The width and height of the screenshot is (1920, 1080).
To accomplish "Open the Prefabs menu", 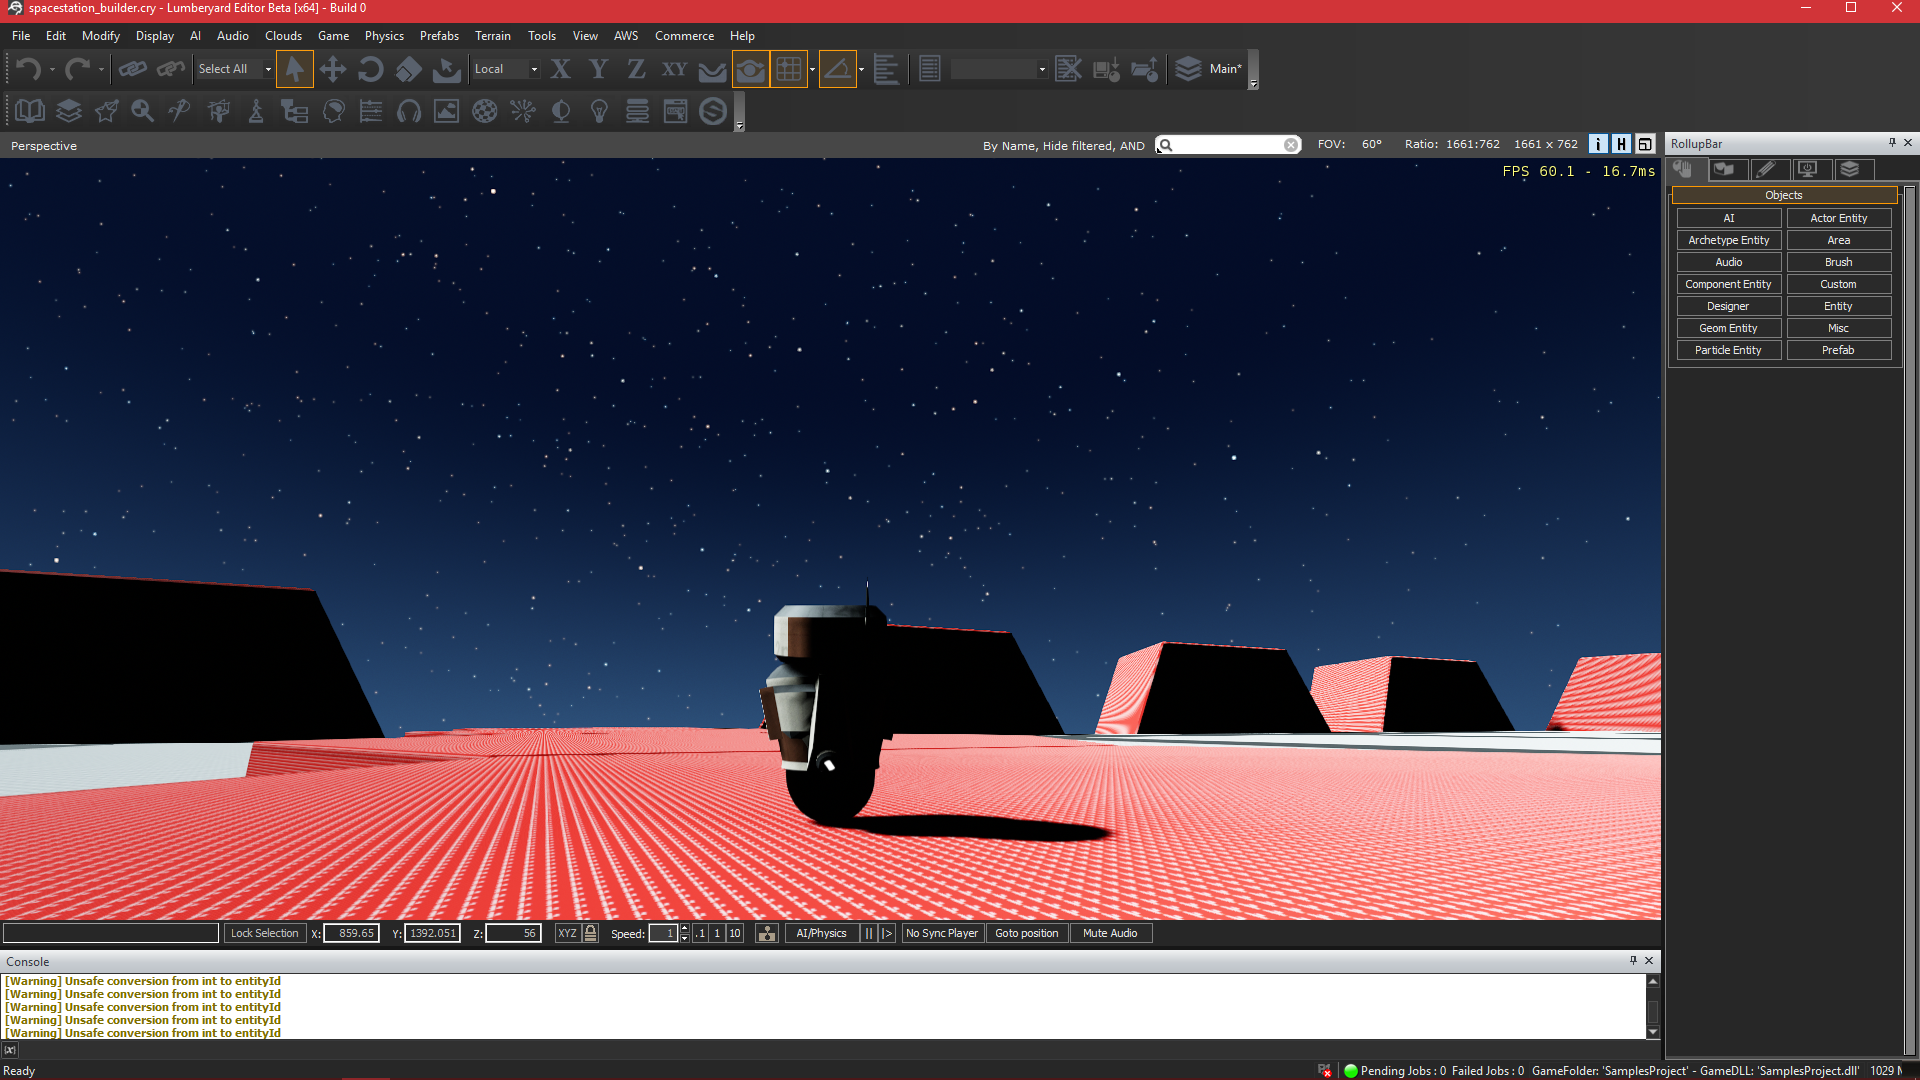I will 439,36.
